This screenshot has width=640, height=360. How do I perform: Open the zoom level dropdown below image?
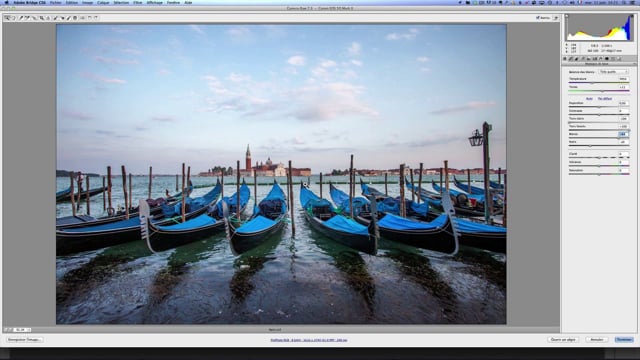coord(22,329)
